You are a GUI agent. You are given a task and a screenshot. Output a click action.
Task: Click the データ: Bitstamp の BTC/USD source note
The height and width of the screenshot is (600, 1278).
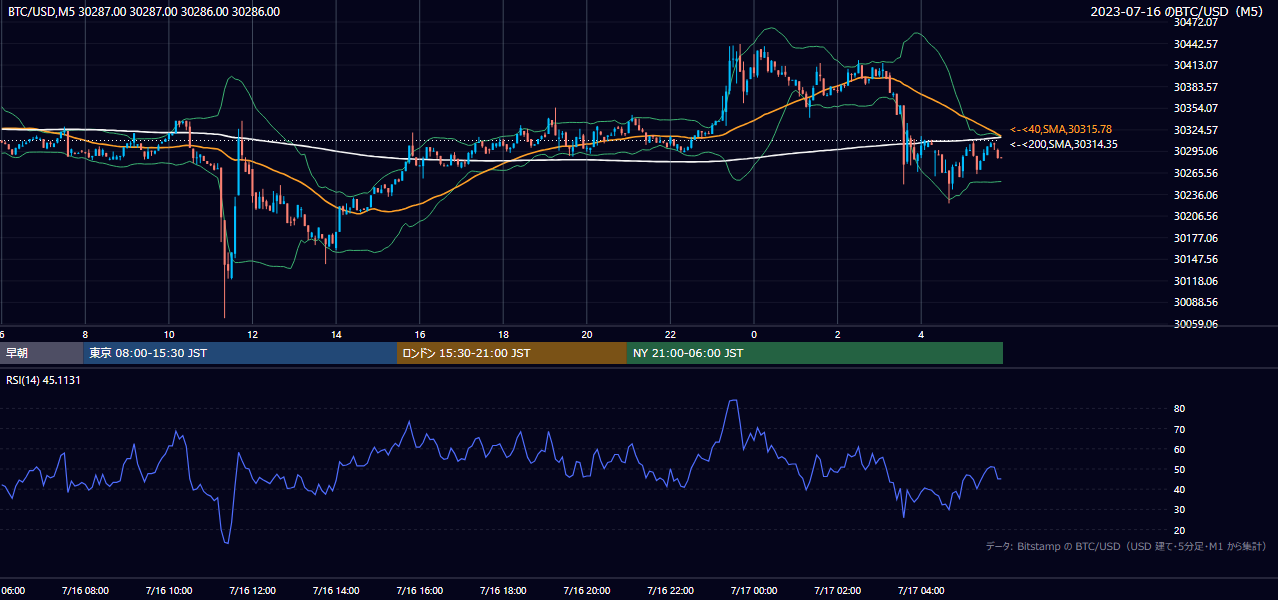[x=1127, y=546]
